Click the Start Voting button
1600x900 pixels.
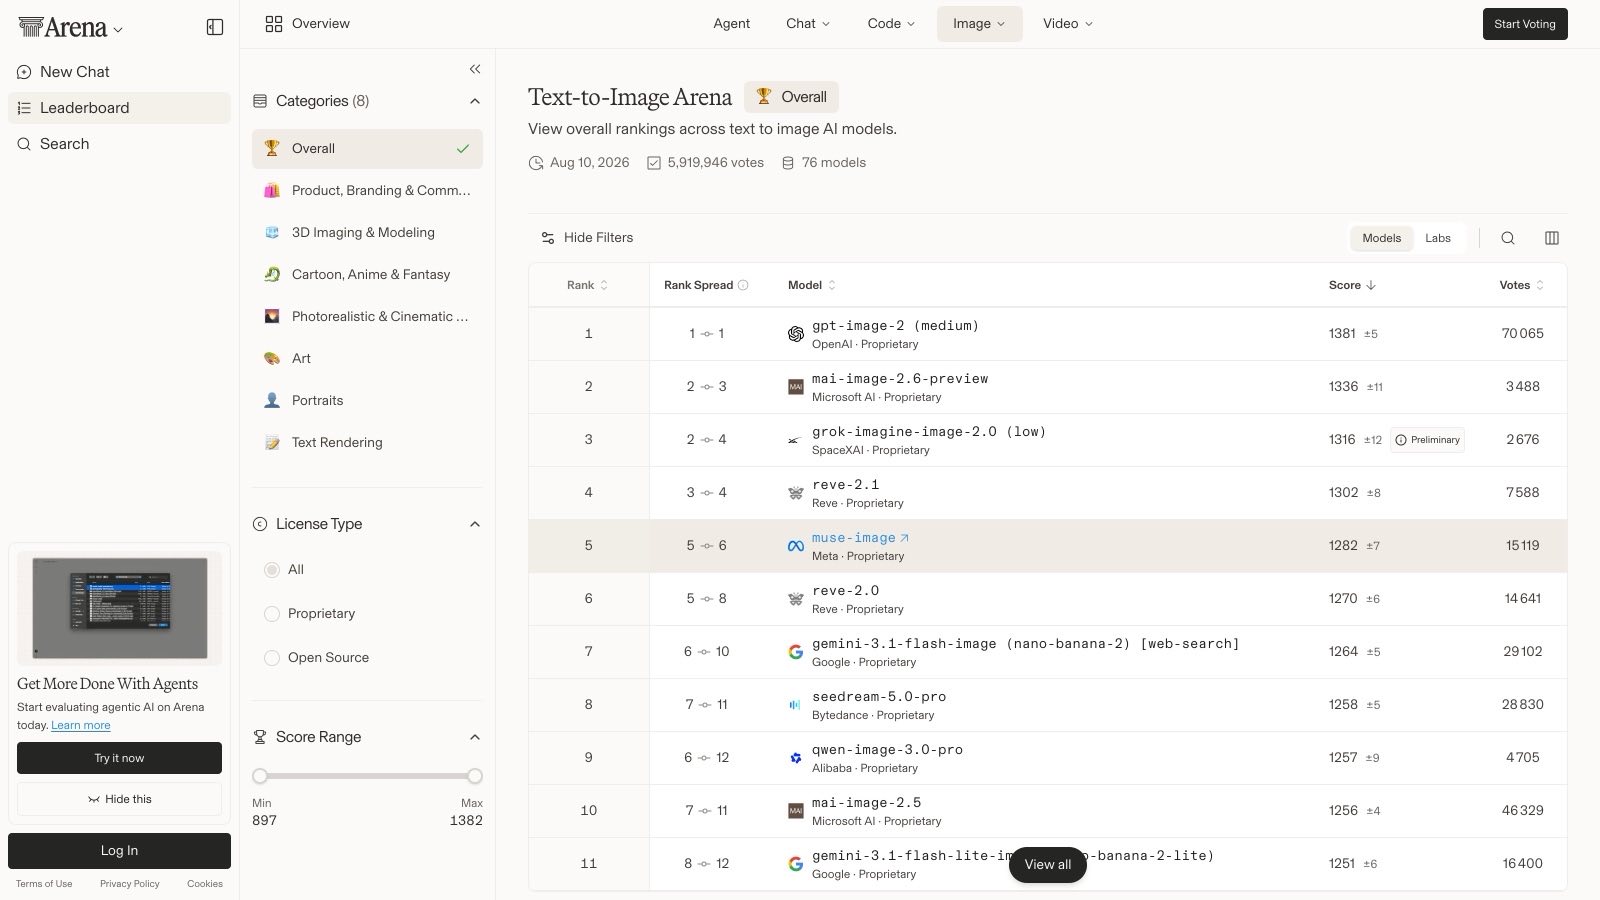(x=1525, y=24)
